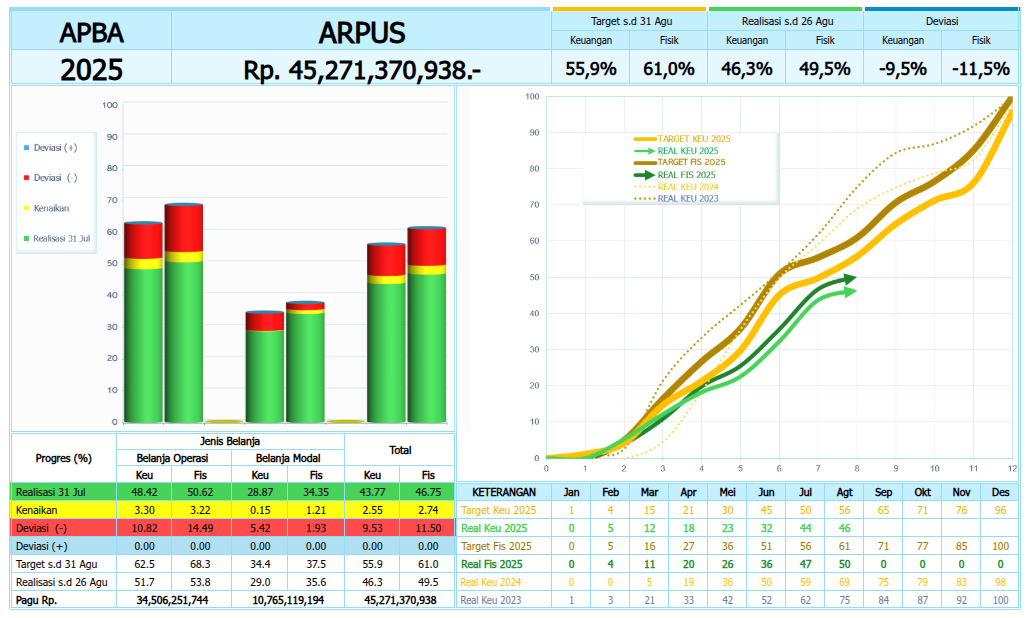Select the Pagu value 34,506,251,744 cell
The height and width of the screenshot is (618, 1031).
[x=172, y=600]
